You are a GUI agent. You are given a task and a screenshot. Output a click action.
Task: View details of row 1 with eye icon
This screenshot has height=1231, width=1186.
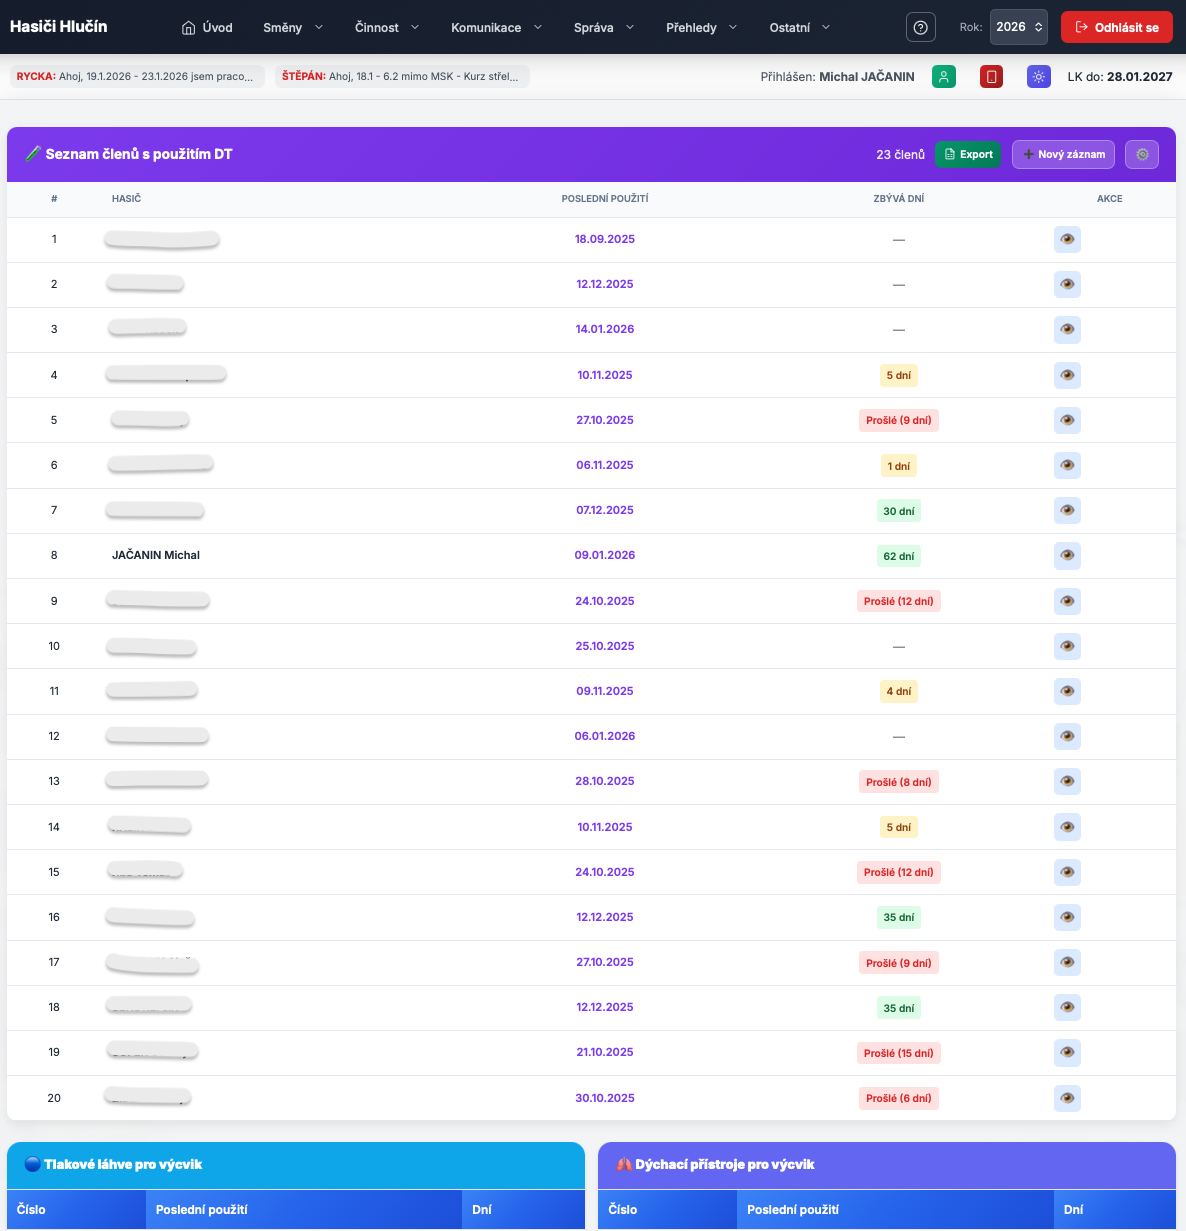click(x=1067, y=240)
